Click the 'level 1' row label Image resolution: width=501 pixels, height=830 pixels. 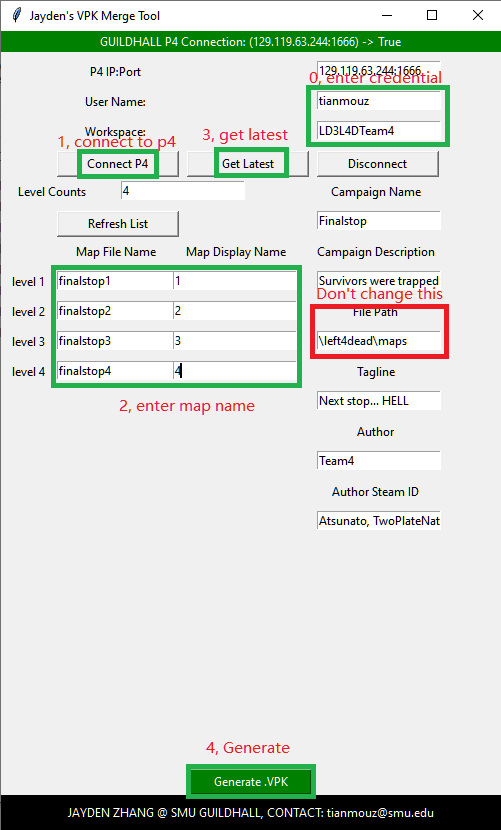tap(28, 282)
